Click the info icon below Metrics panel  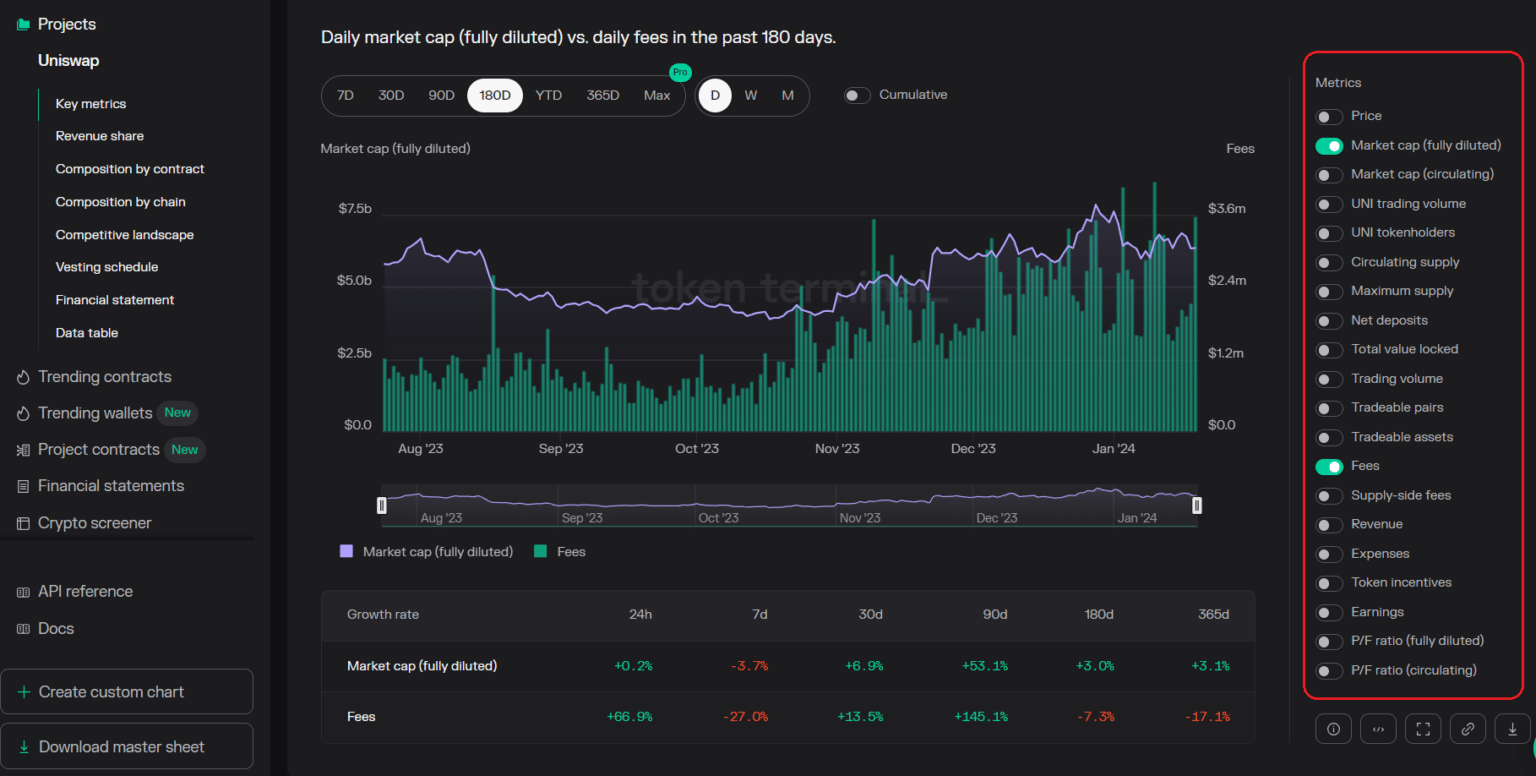point(1333,729)
